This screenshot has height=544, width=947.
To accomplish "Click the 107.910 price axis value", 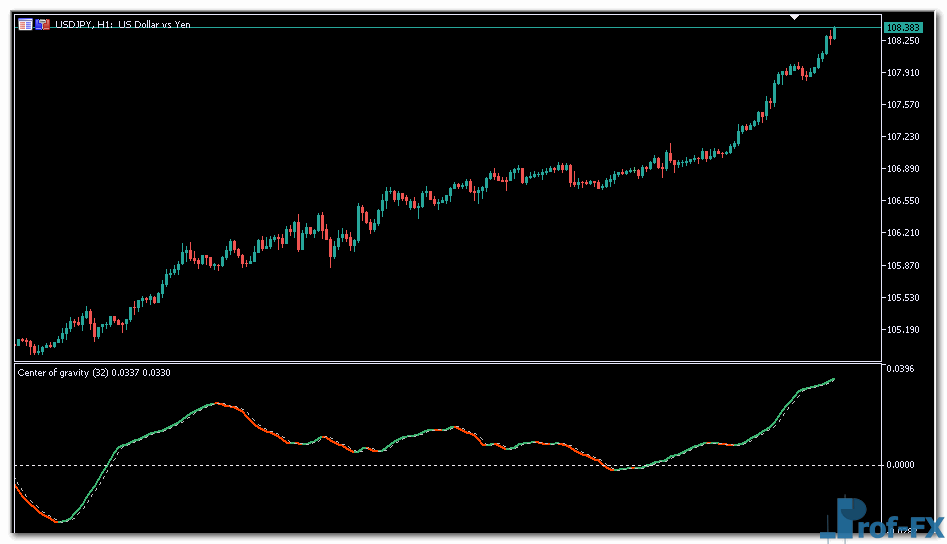I will coord(903,73).
